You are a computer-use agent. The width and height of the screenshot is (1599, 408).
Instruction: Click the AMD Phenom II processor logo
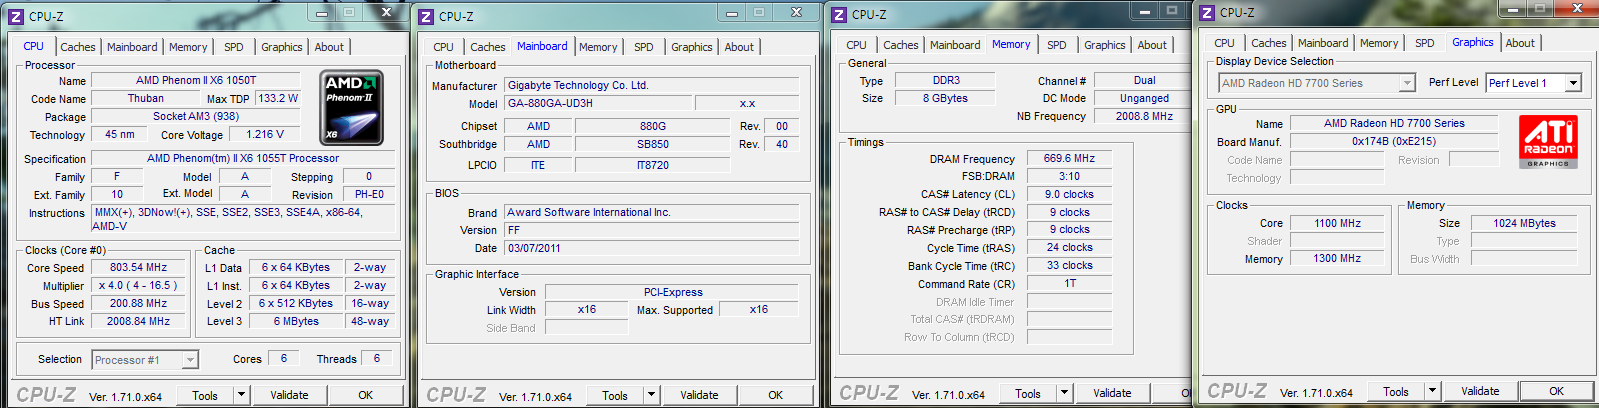coord(351,107)
